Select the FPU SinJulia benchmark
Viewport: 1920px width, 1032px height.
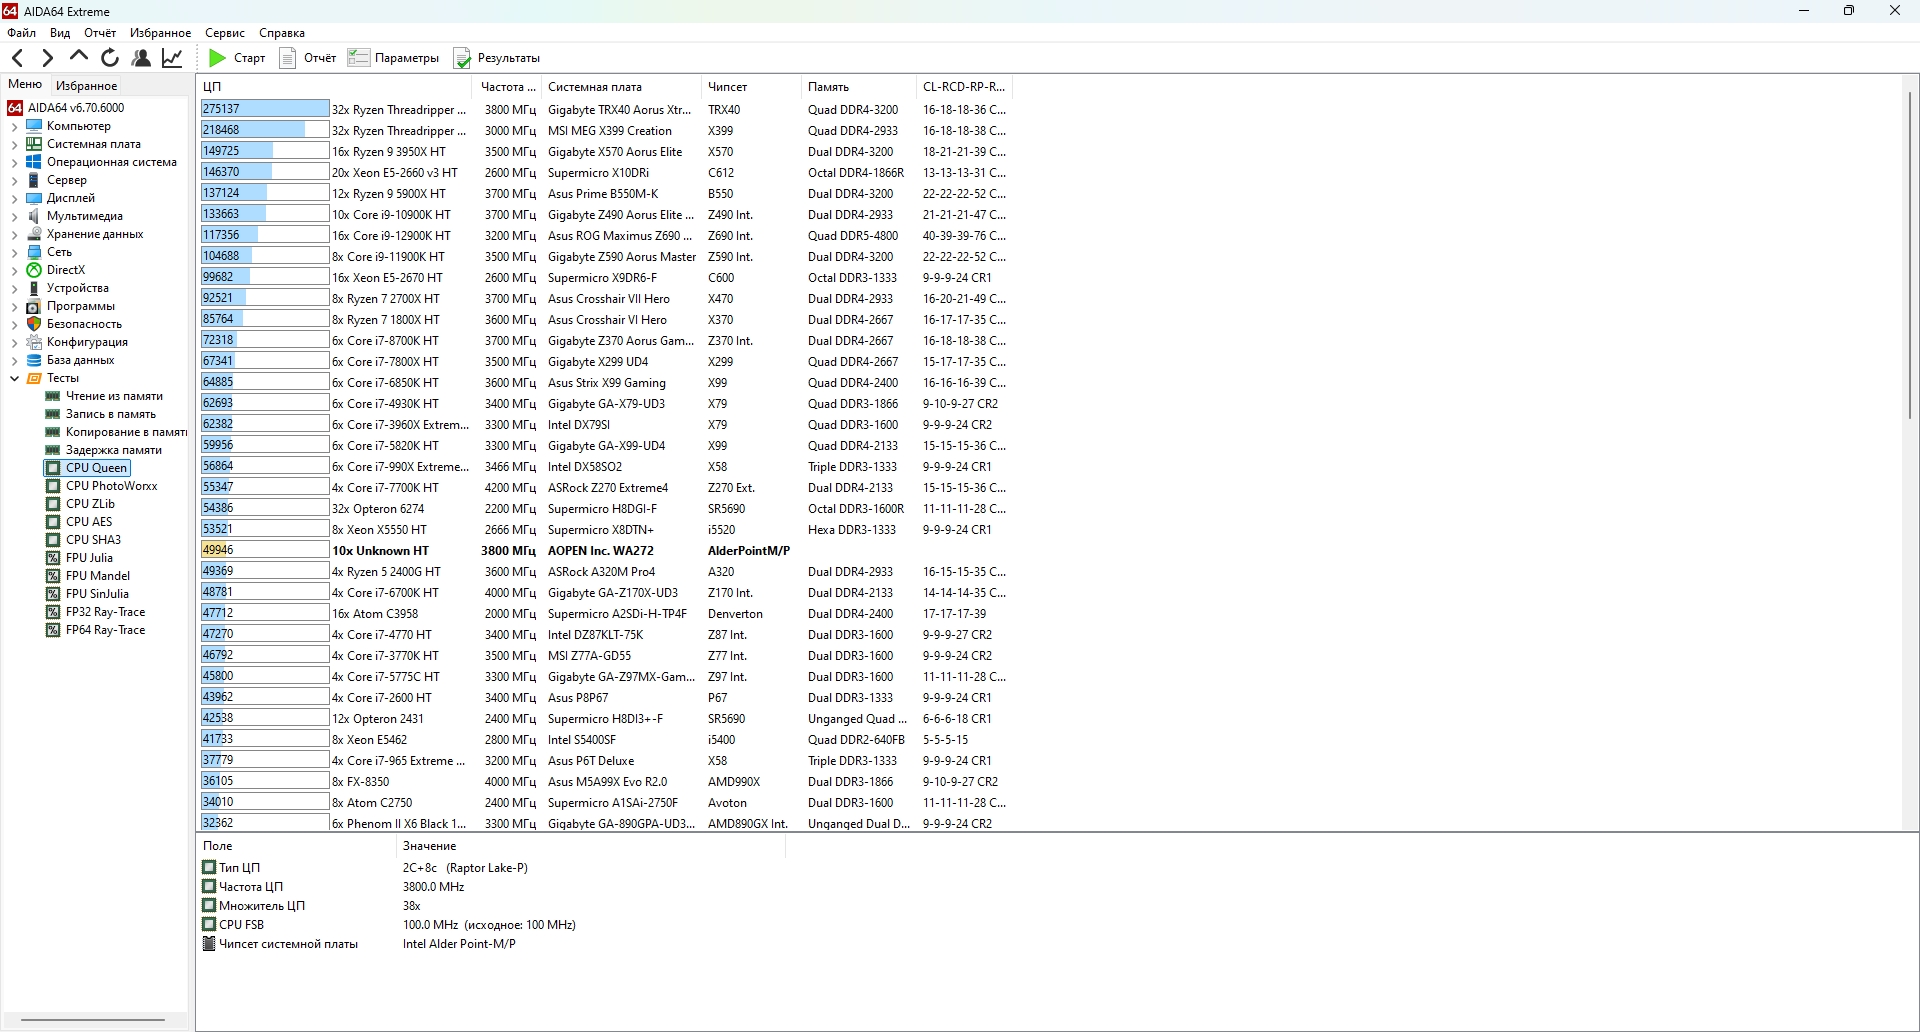coord(97,594)
